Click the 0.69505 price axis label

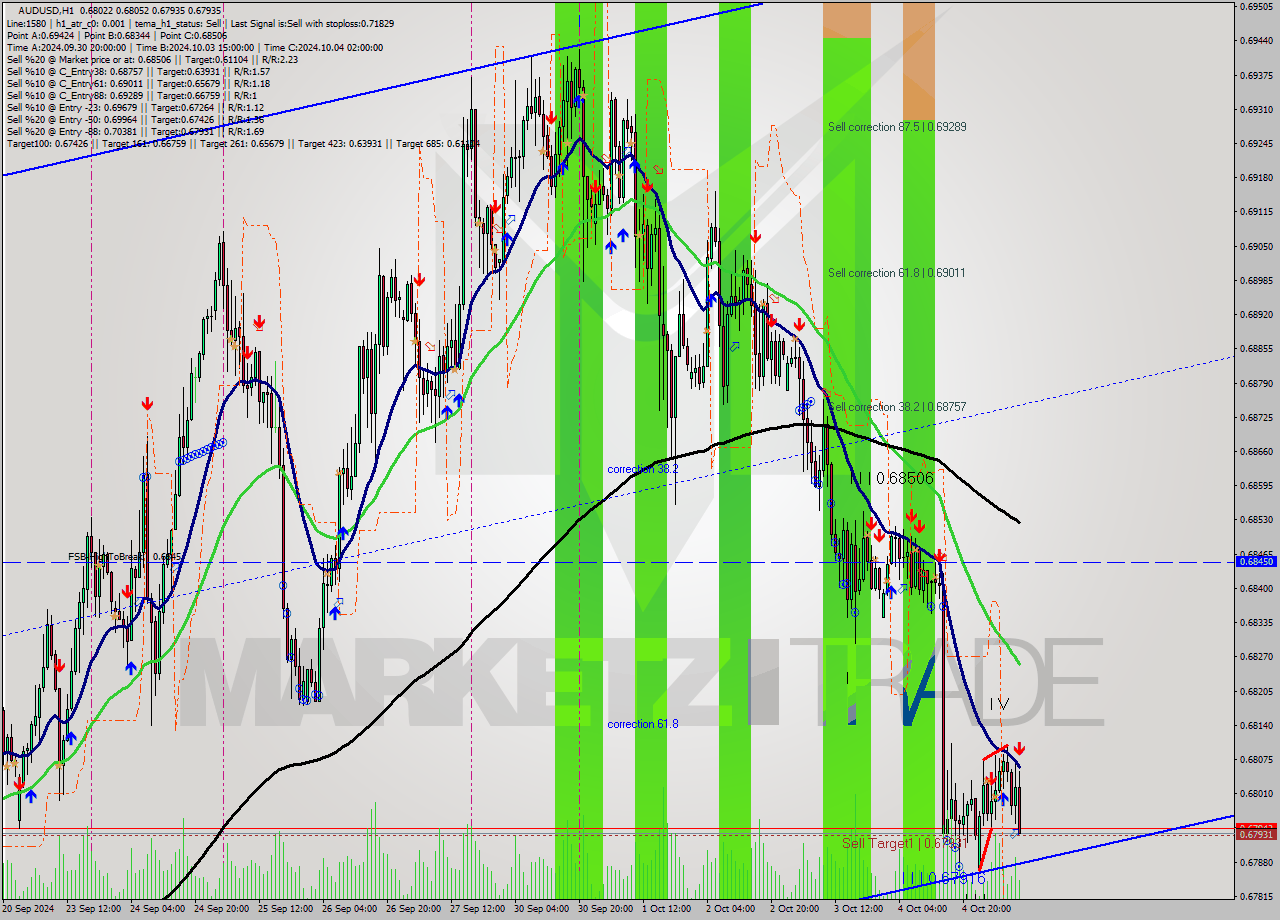coord(1258,6)
